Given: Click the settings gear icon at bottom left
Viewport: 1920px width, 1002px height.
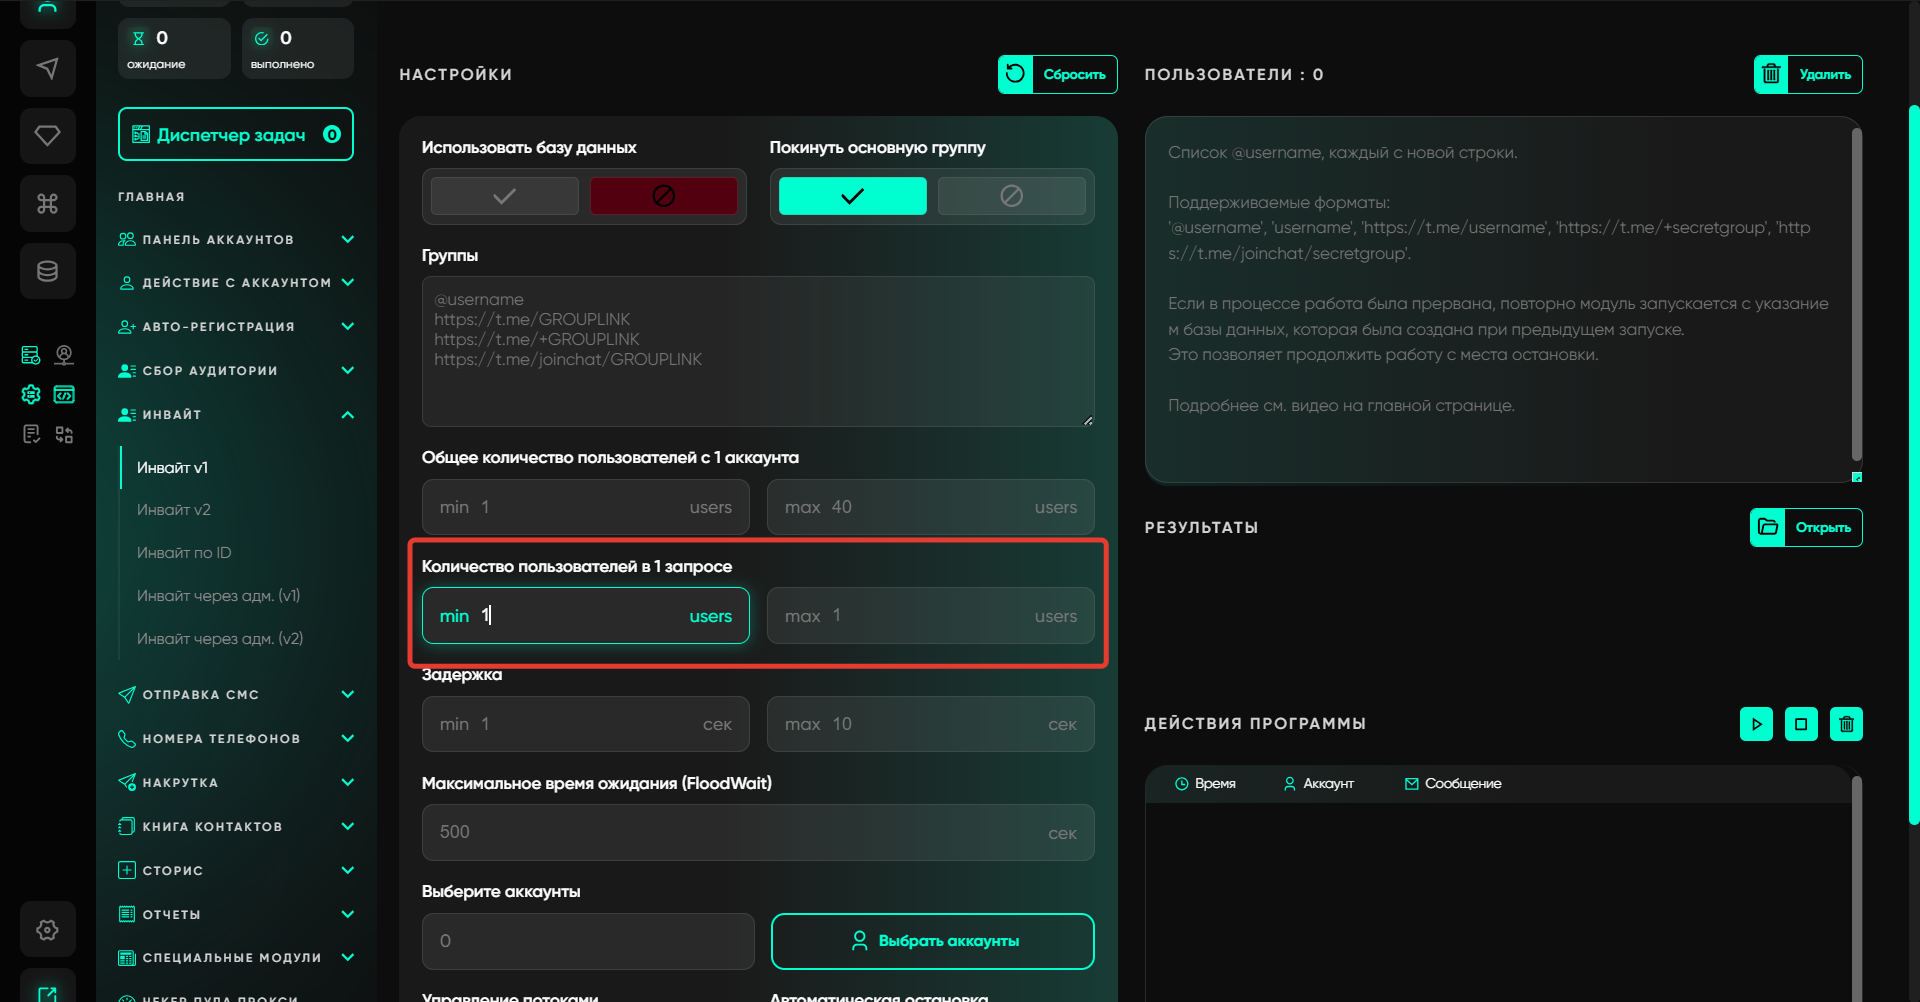Looking at the screenshot, I should click(47, 930).
